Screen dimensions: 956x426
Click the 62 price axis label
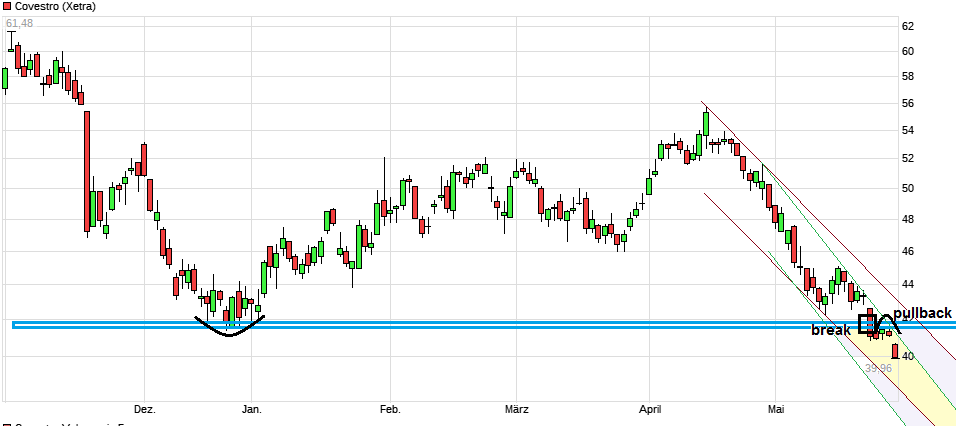pyautogui.click(x=935, y=26)
